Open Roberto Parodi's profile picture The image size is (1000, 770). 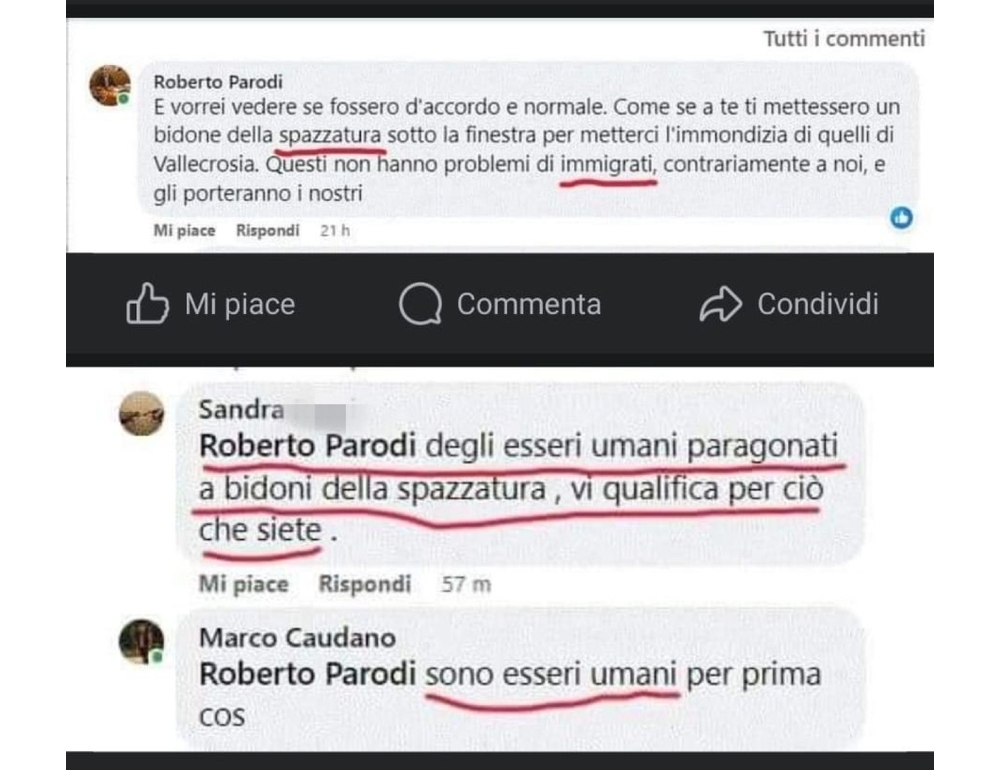pos(110,85)
